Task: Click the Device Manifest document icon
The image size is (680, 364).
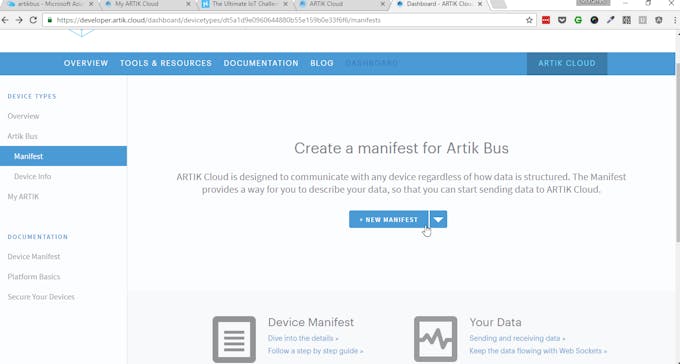Action: 234,339
